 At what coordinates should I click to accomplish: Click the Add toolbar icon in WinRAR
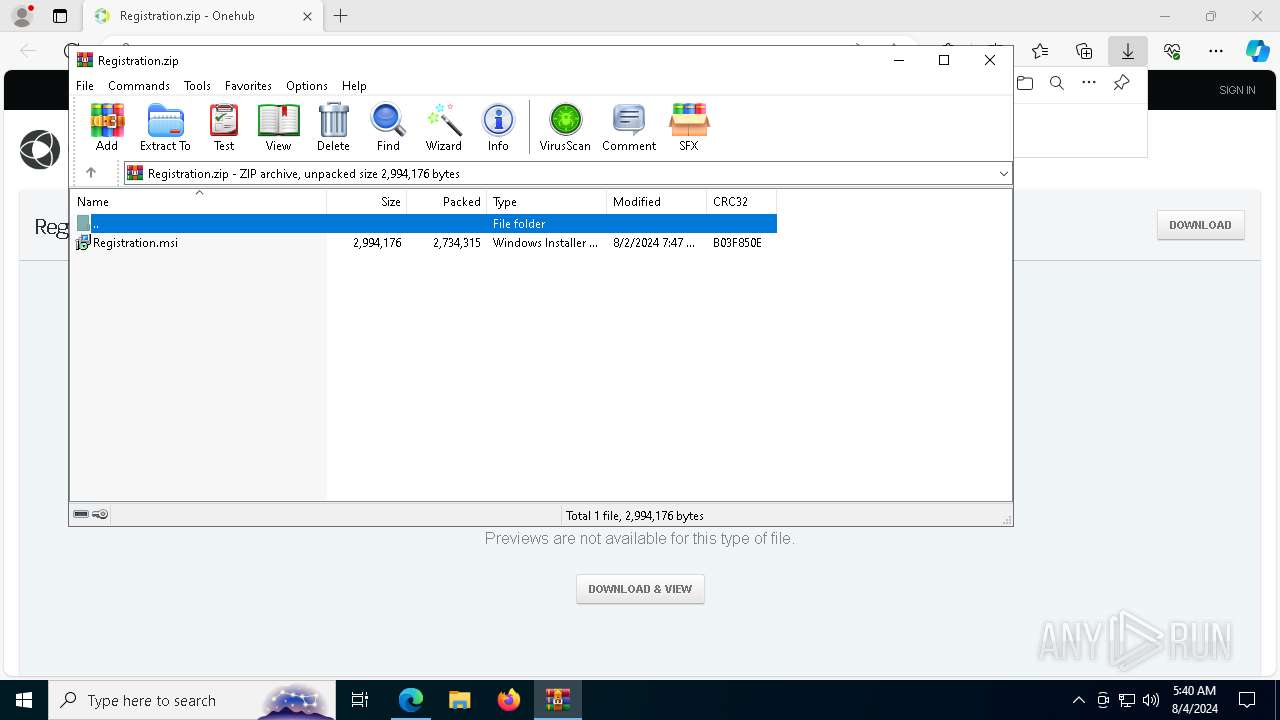pyautogui.click(x=107, y=127)
